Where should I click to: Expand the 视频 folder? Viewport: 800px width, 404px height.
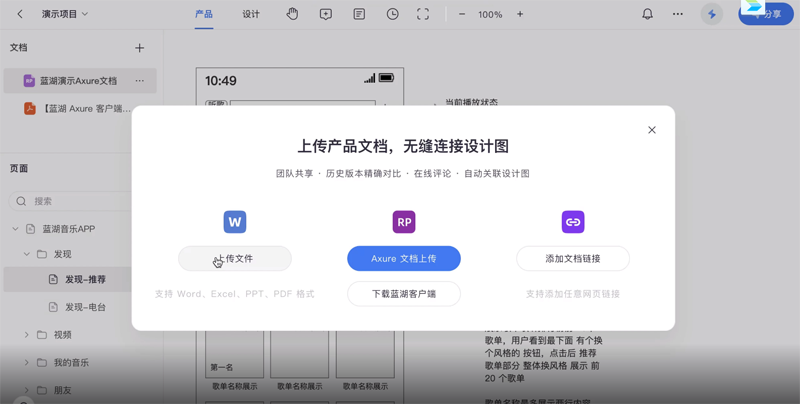pyautogui.click(x=27, y=335)
